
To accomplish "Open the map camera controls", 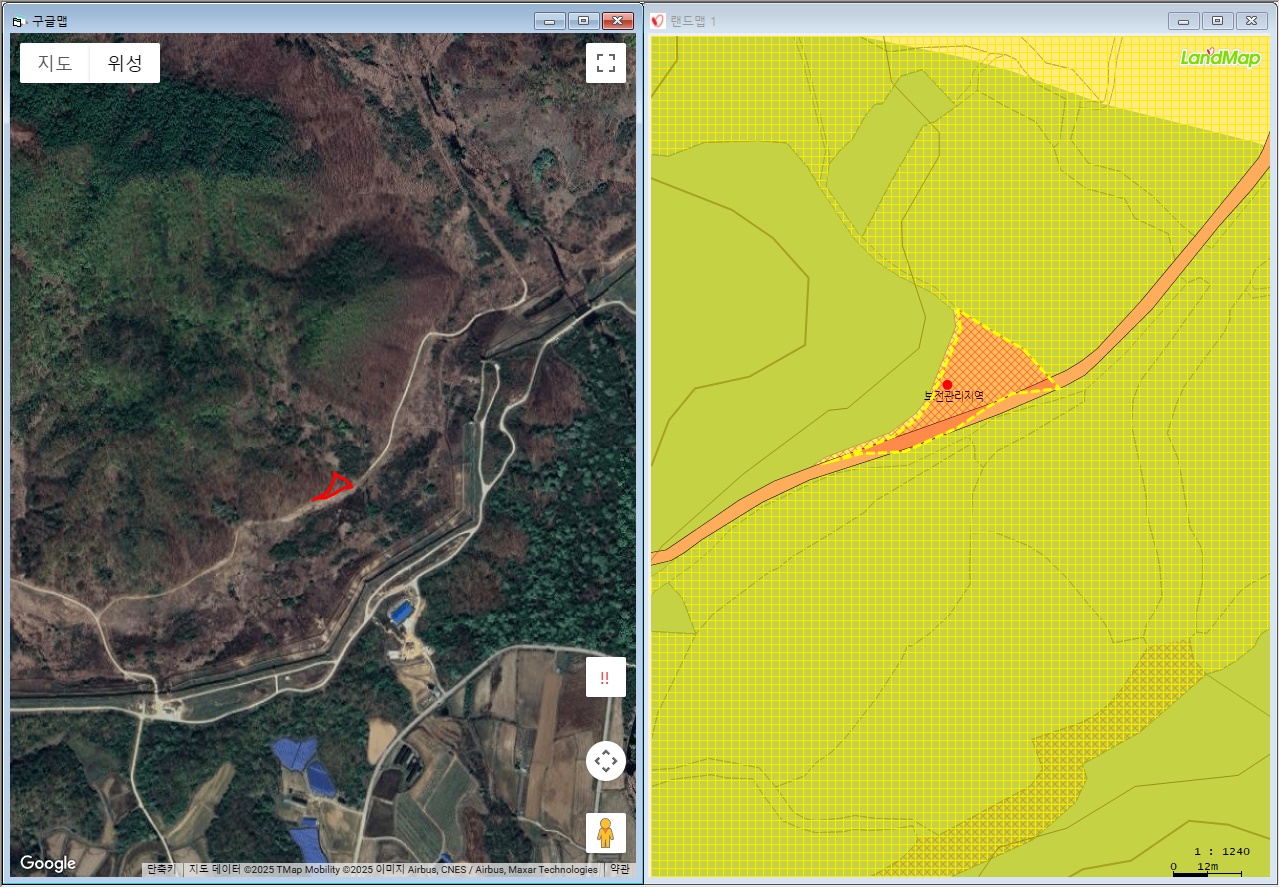I will click(x=605, y=762).
